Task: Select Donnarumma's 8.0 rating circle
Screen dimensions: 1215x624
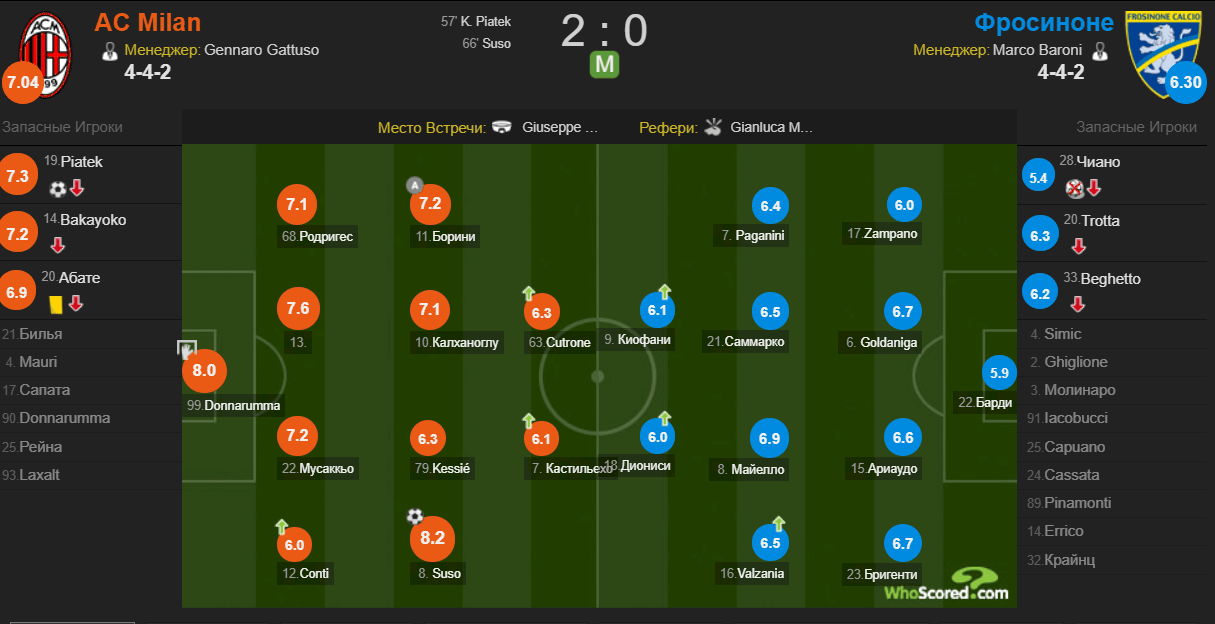Action: 204,371
